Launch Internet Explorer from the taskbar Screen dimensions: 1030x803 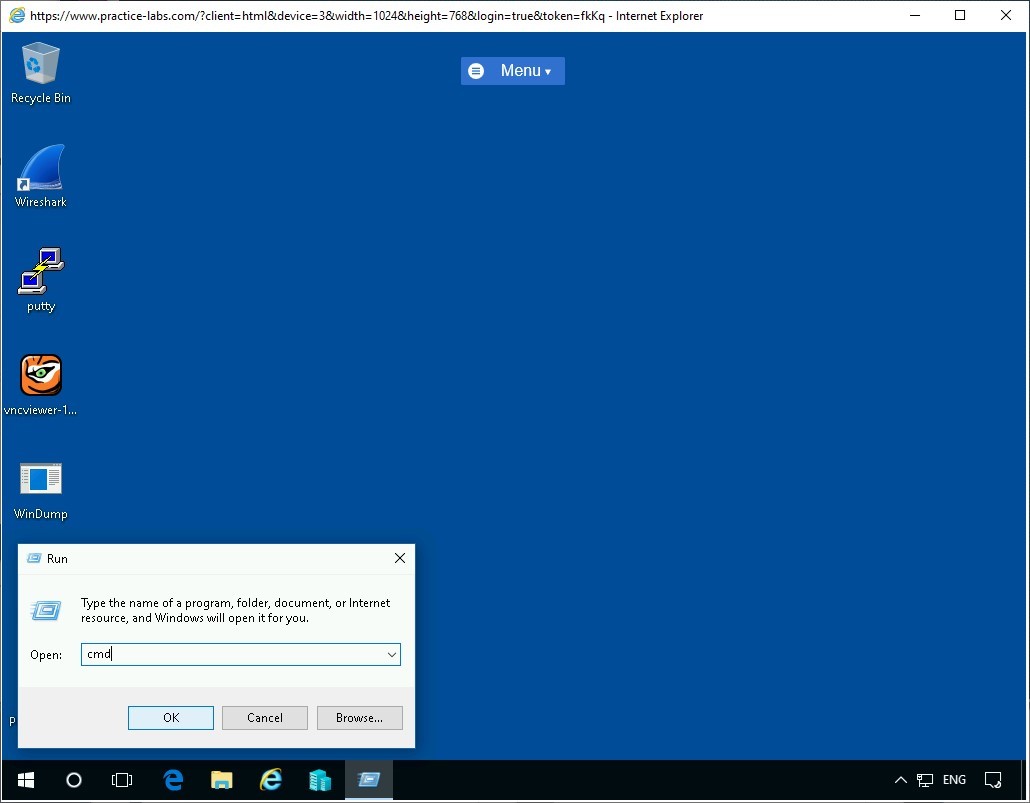(271, 780)
